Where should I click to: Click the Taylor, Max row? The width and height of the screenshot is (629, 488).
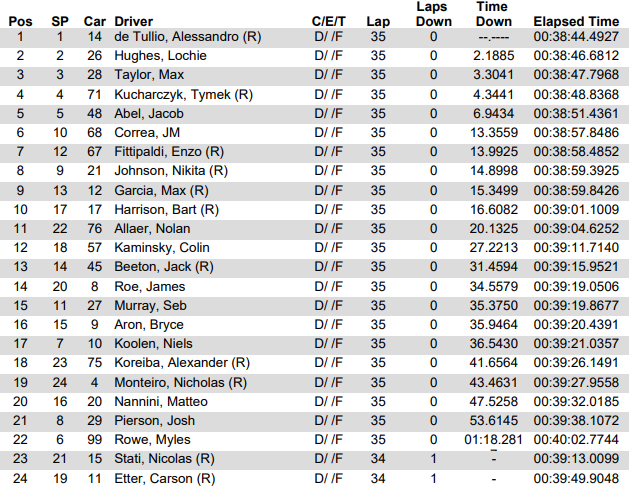tap(314, 75)
